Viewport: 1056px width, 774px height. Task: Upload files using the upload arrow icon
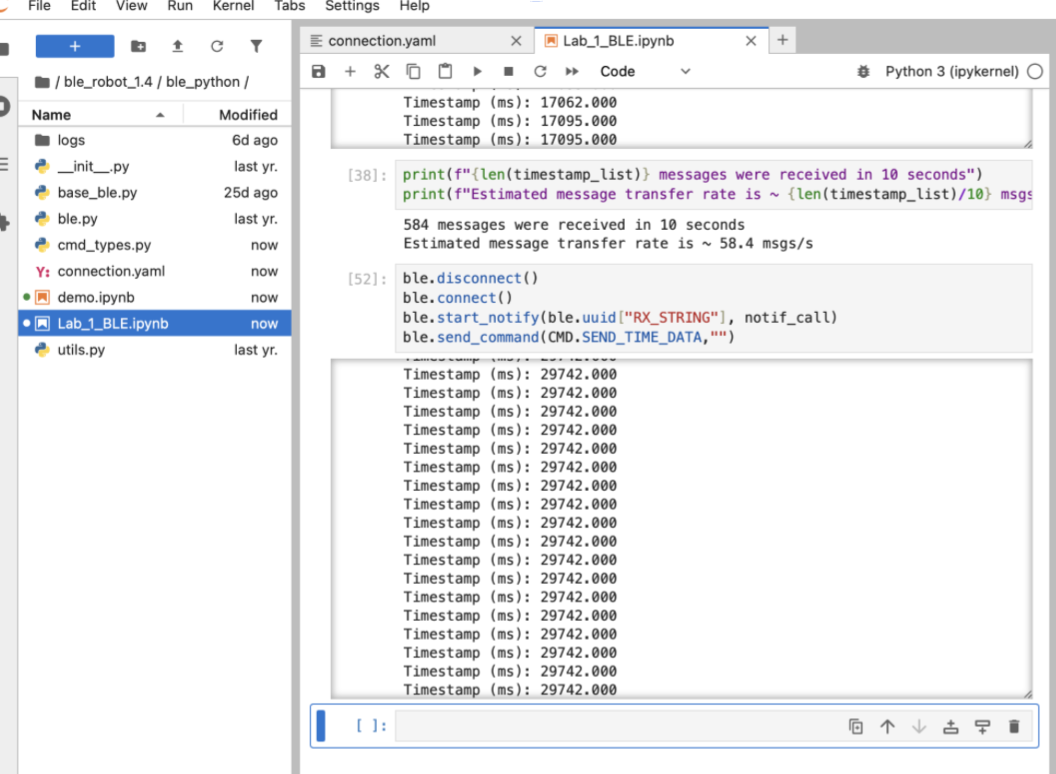pos(177,46)
